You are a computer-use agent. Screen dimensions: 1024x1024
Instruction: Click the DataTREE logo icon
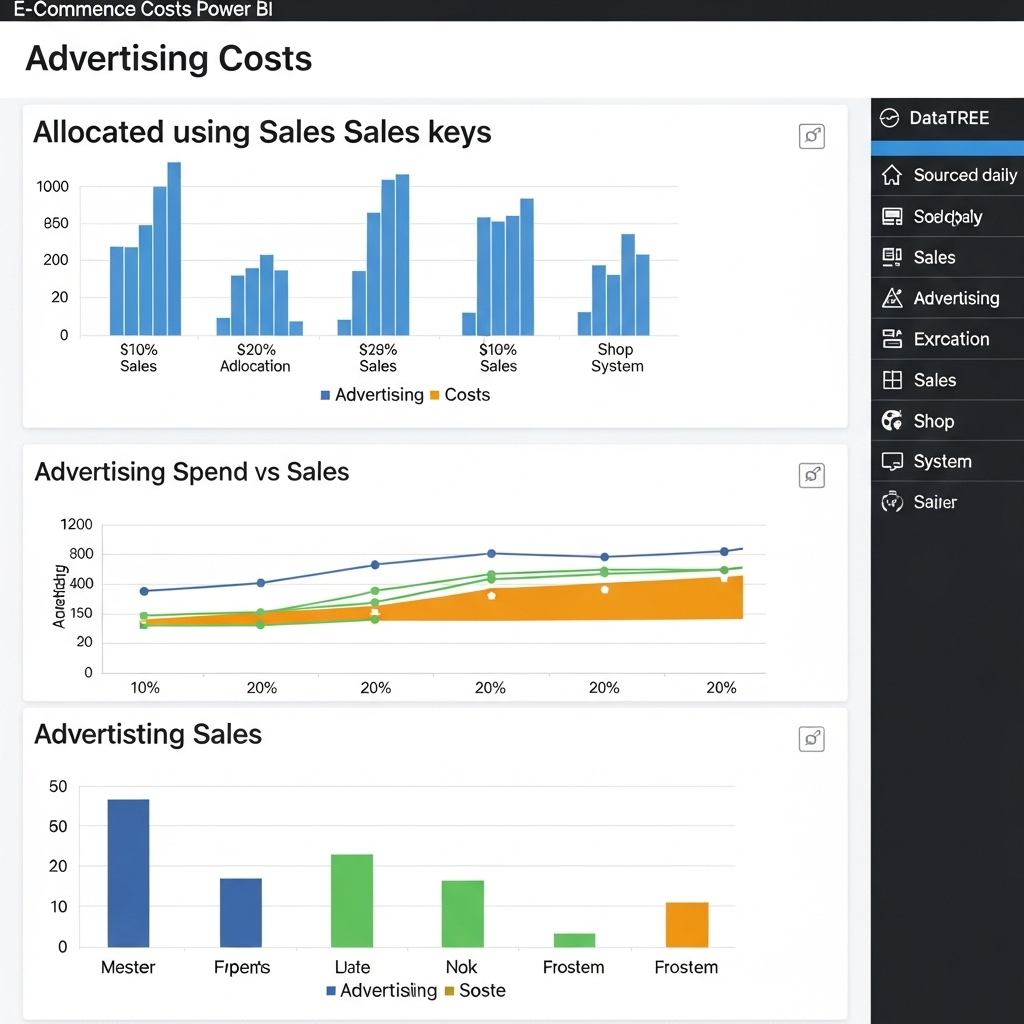889,118
